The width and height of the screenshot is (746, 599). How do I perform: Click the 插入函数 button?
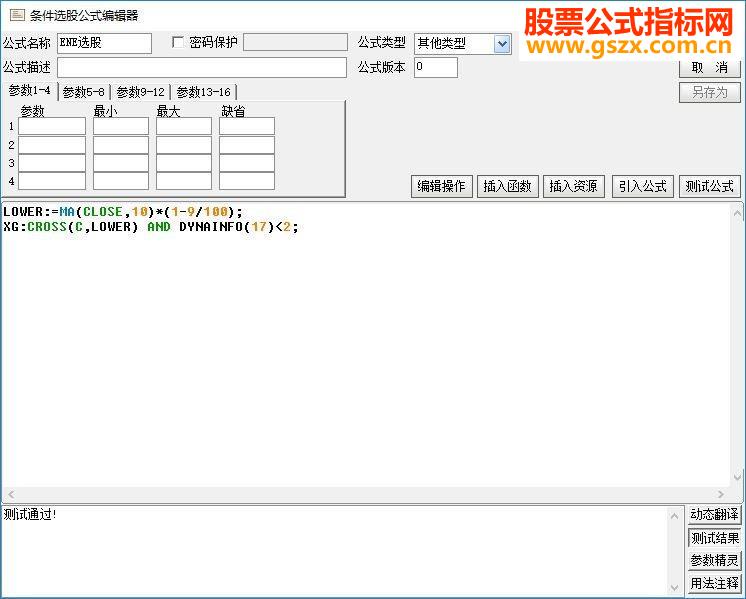pyautogui.click(x=507, y=186)
